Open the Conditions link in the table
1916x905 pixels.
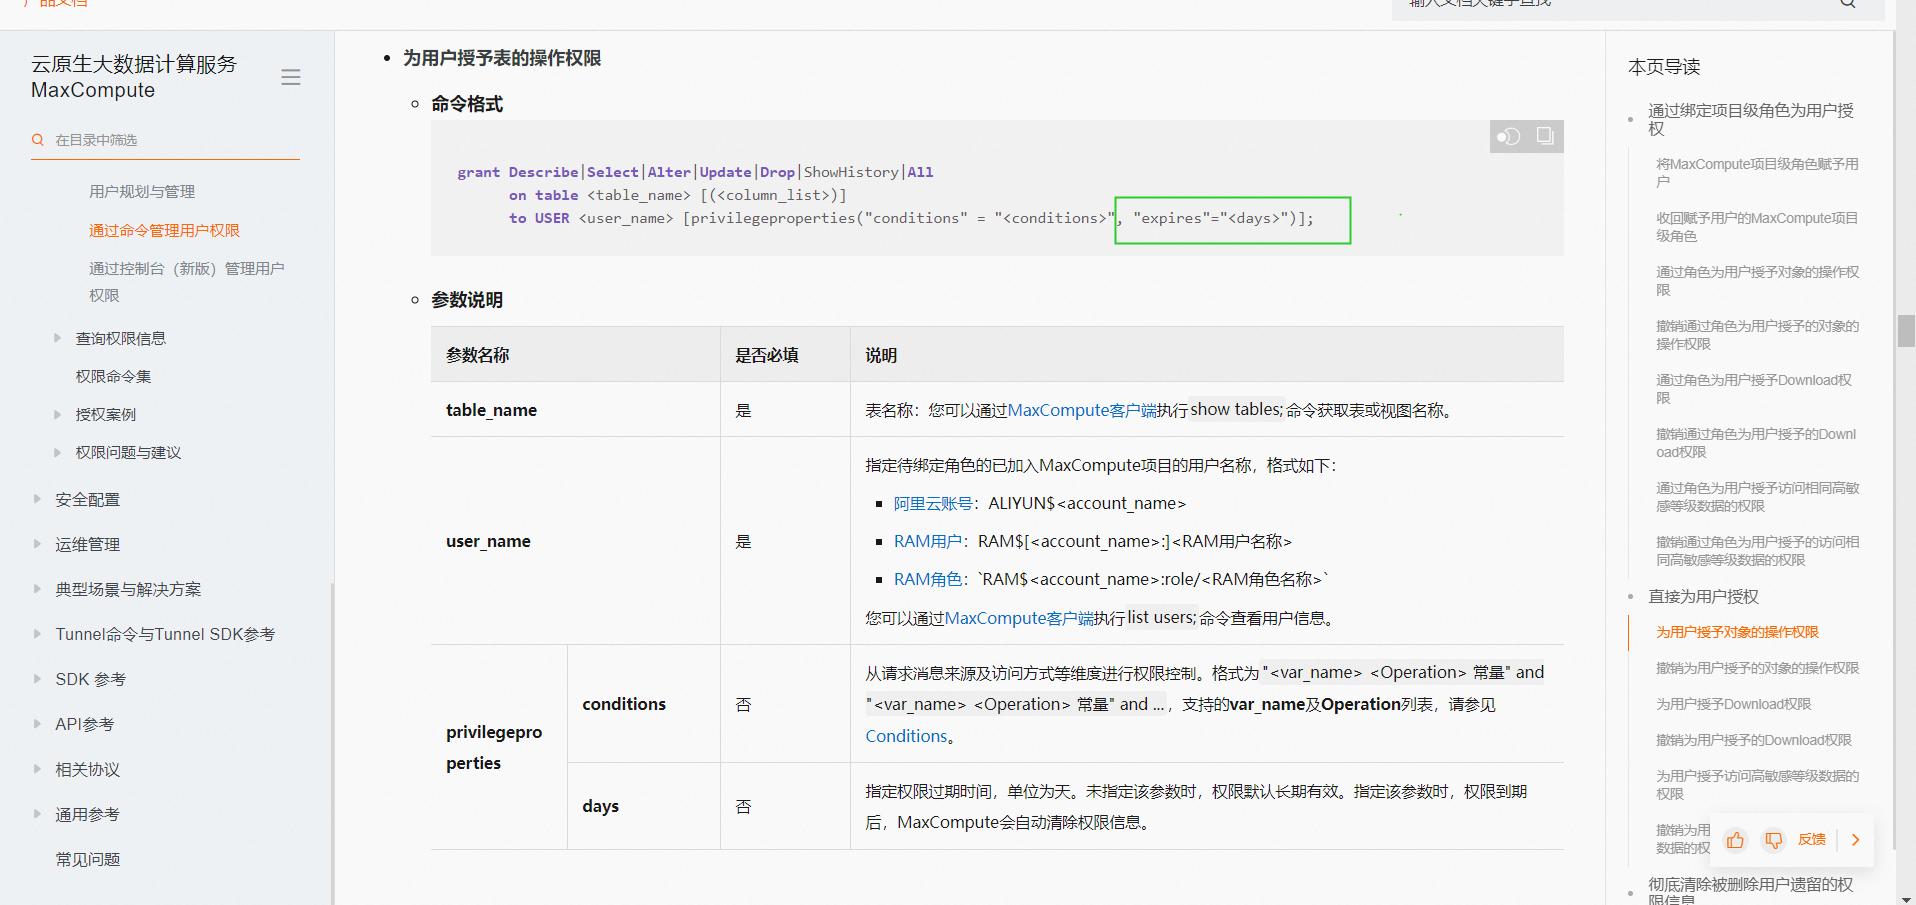point(906,736)
